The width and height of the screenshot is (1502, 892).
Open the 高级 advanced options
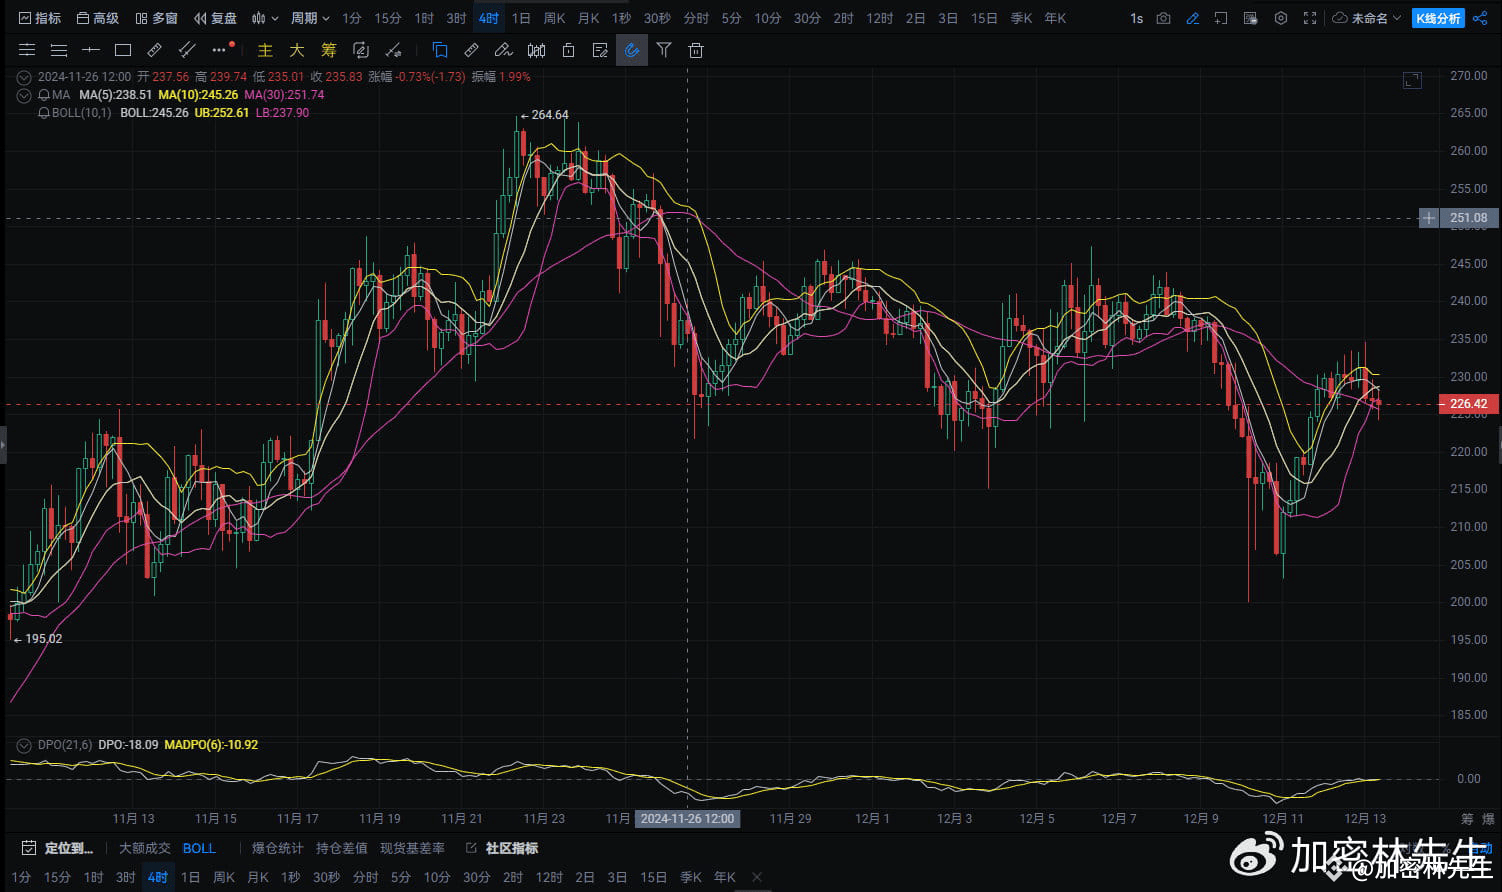[x=98, y=18]
